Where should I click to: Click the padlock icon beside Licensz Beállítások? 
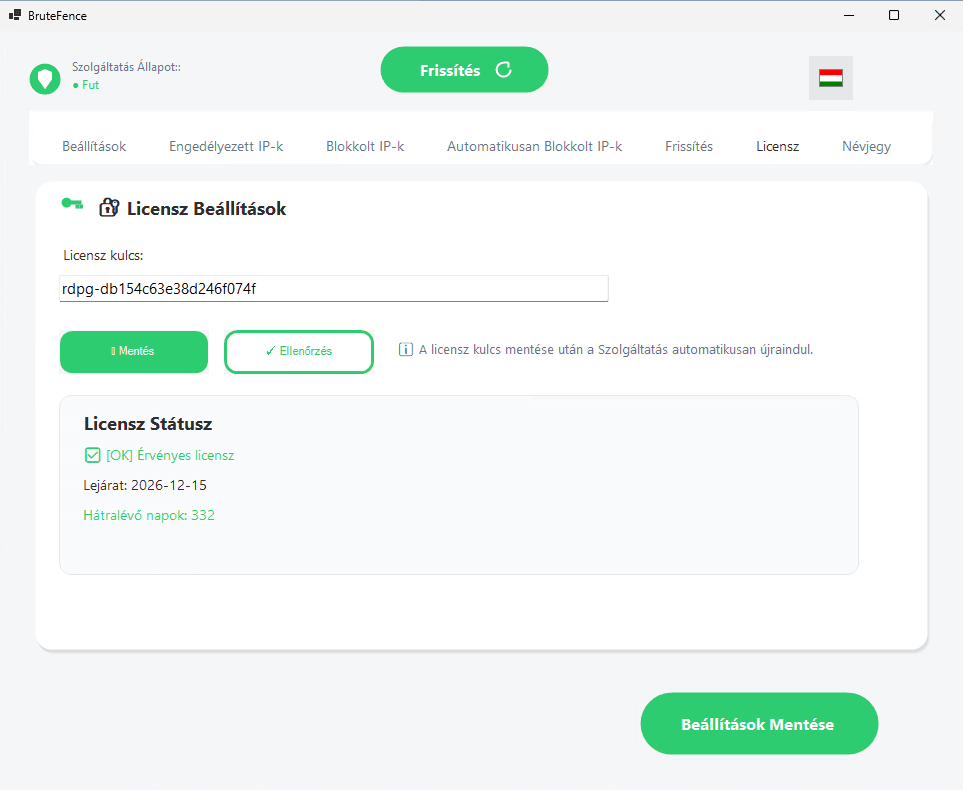(108, 208)
